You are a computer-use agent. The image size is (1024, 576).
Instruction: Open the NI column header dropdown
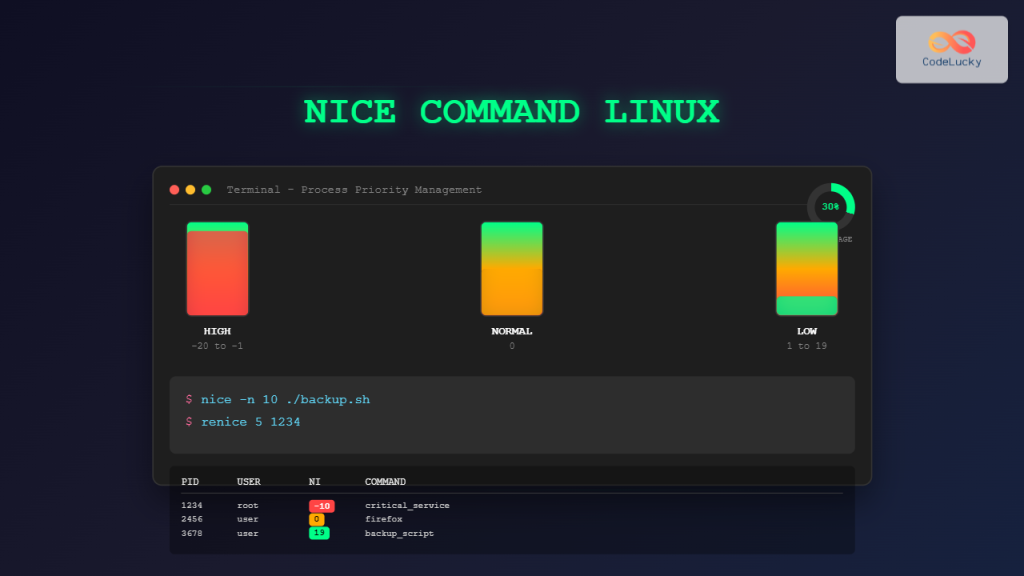pos(314,481)
